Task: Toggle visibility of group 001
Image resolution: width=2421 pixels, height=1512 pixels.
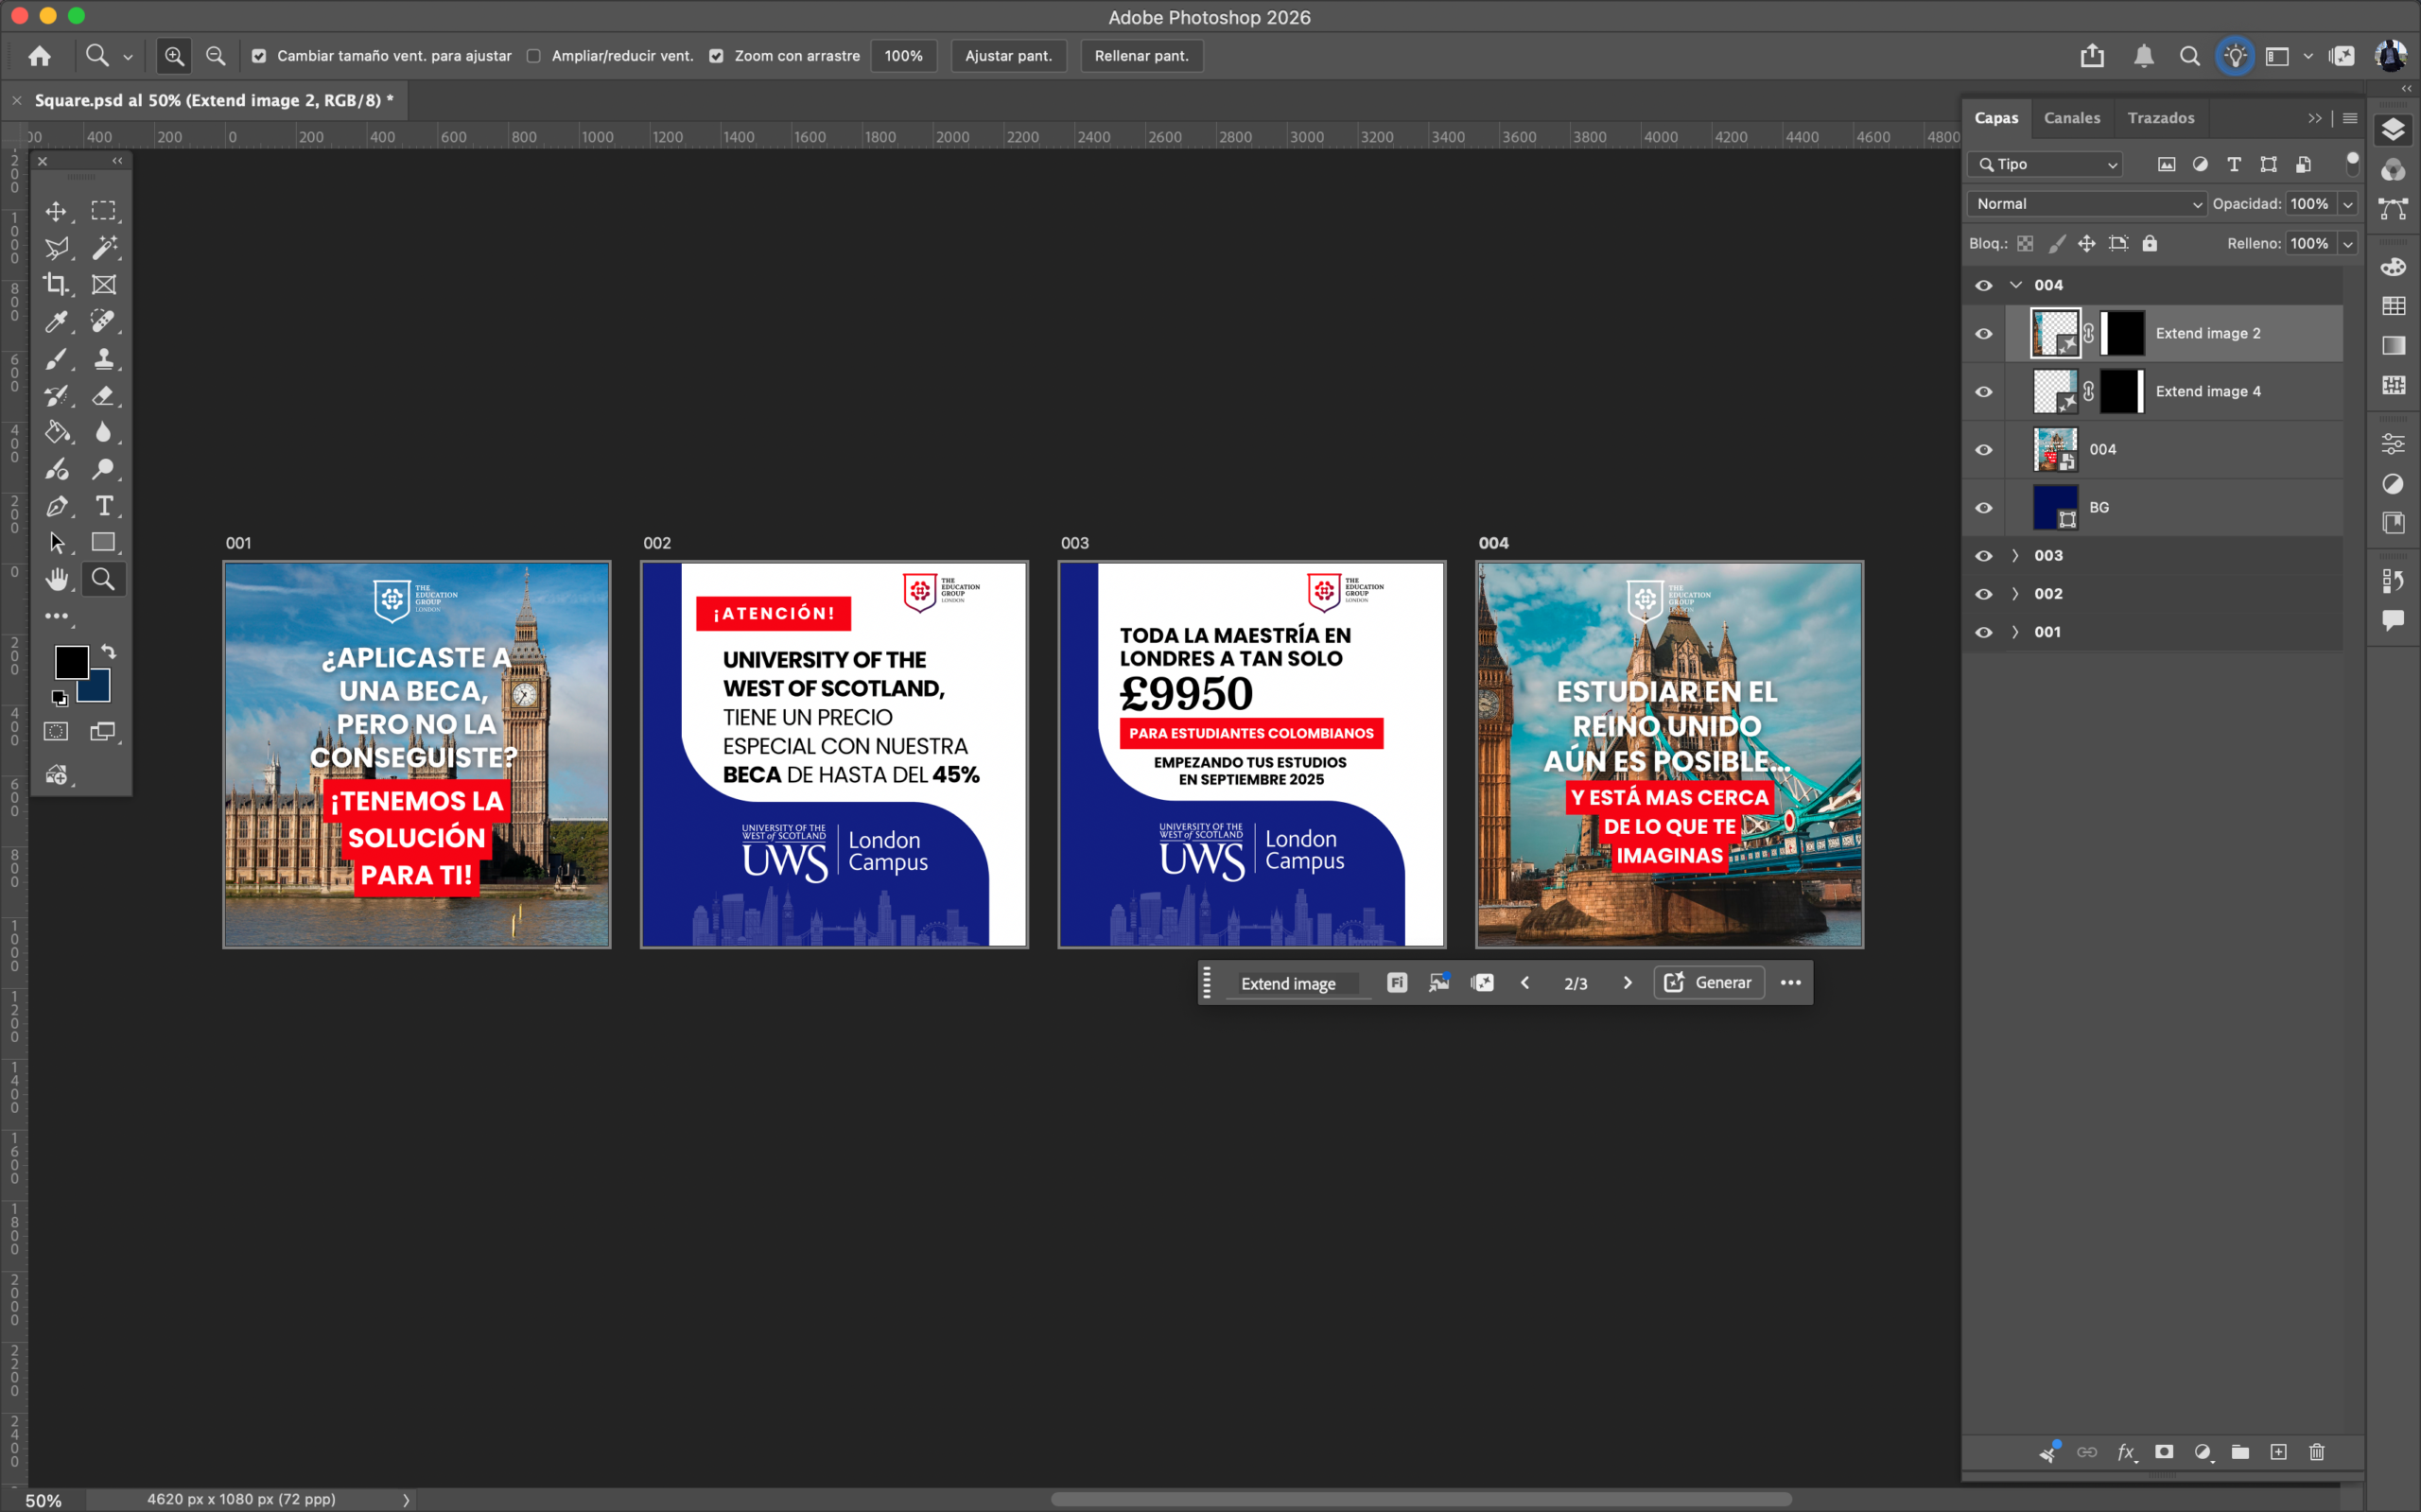Action: 1984,632
